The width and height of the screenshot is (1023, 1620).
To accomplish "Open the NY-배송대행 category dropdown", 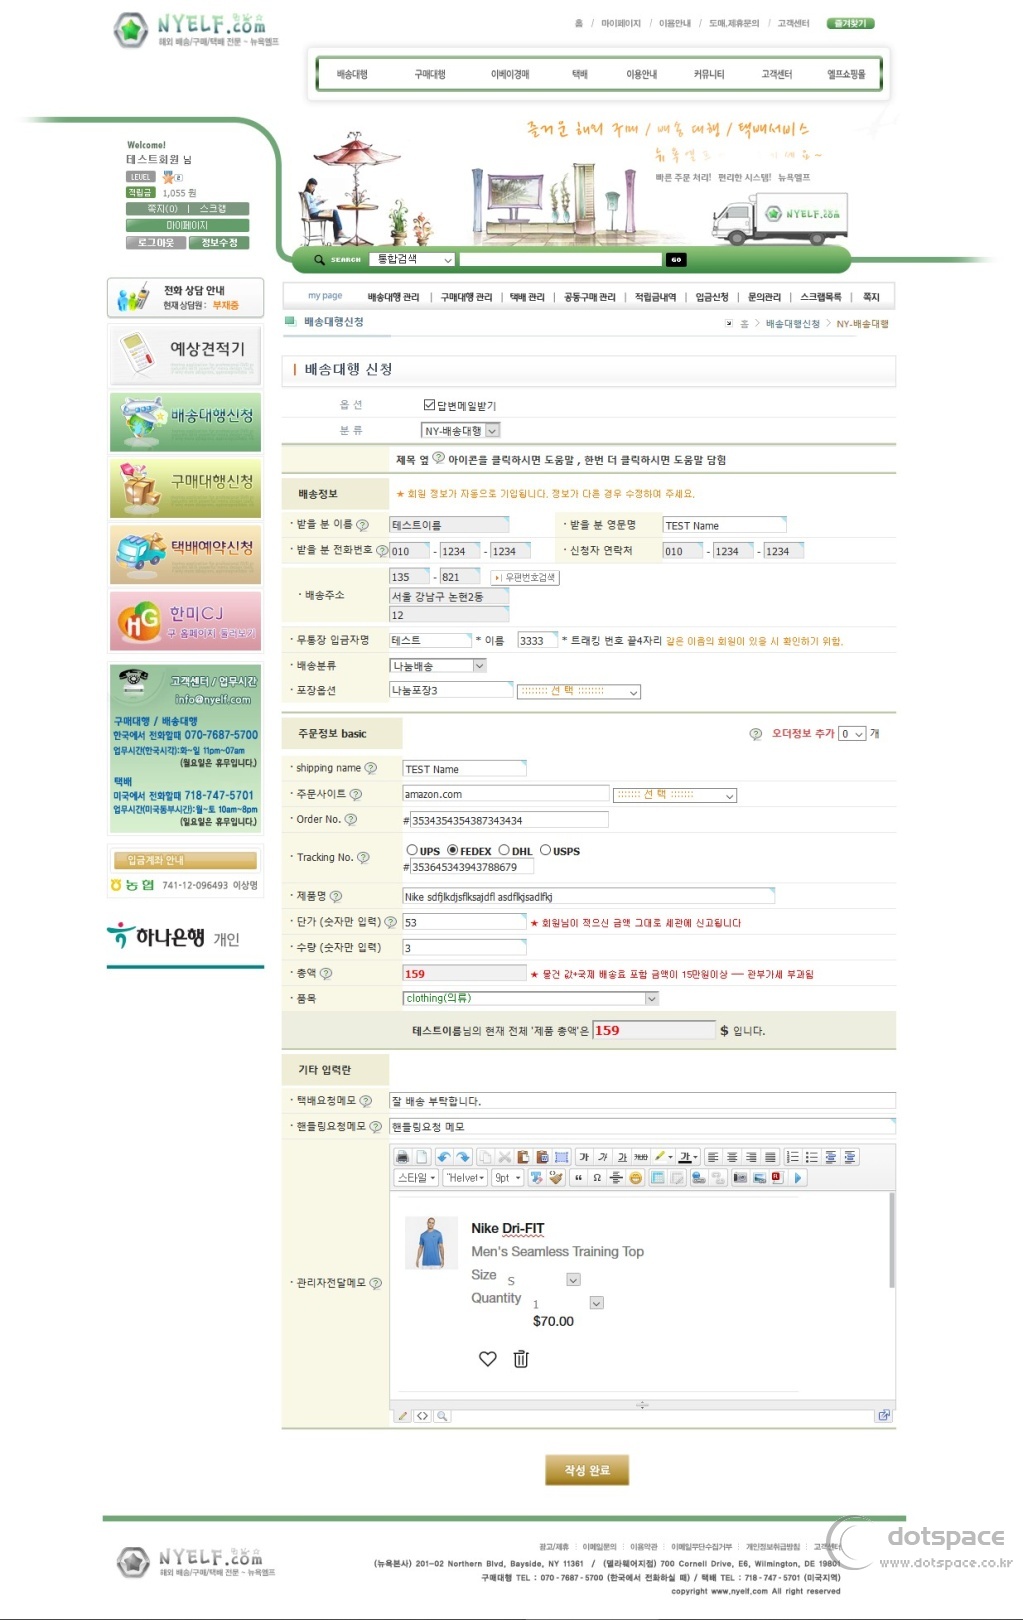I will [x=460, y=431].
